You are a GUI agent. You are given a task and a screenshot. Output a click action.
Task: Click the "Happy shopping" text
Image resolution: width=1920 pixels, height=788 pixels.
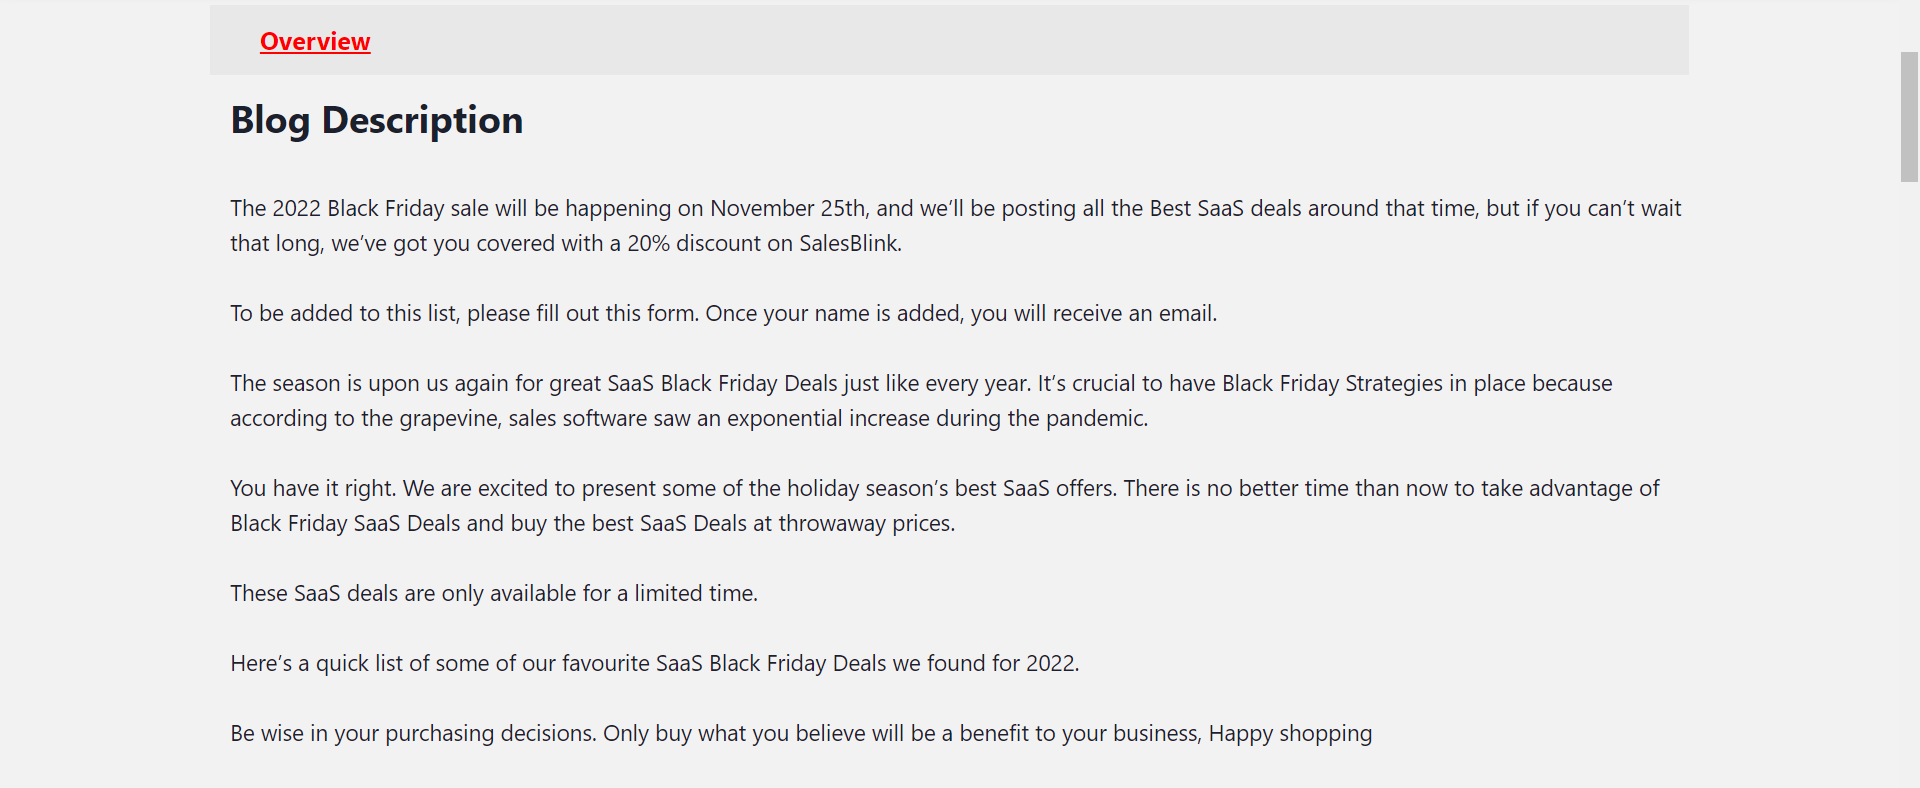[1290, 734]
